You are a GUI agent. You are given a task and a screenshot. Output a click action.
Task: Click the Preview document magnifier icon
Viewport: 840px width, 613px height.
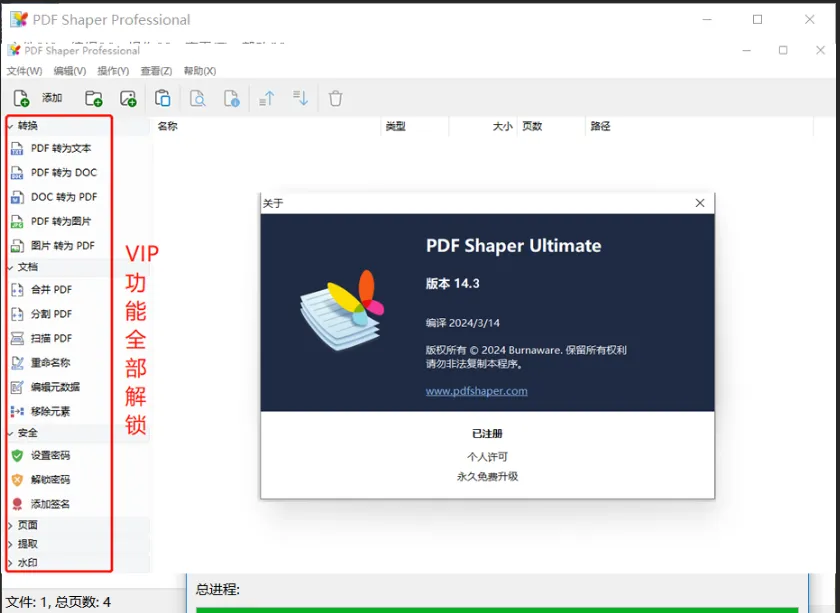tap(198, 98)
